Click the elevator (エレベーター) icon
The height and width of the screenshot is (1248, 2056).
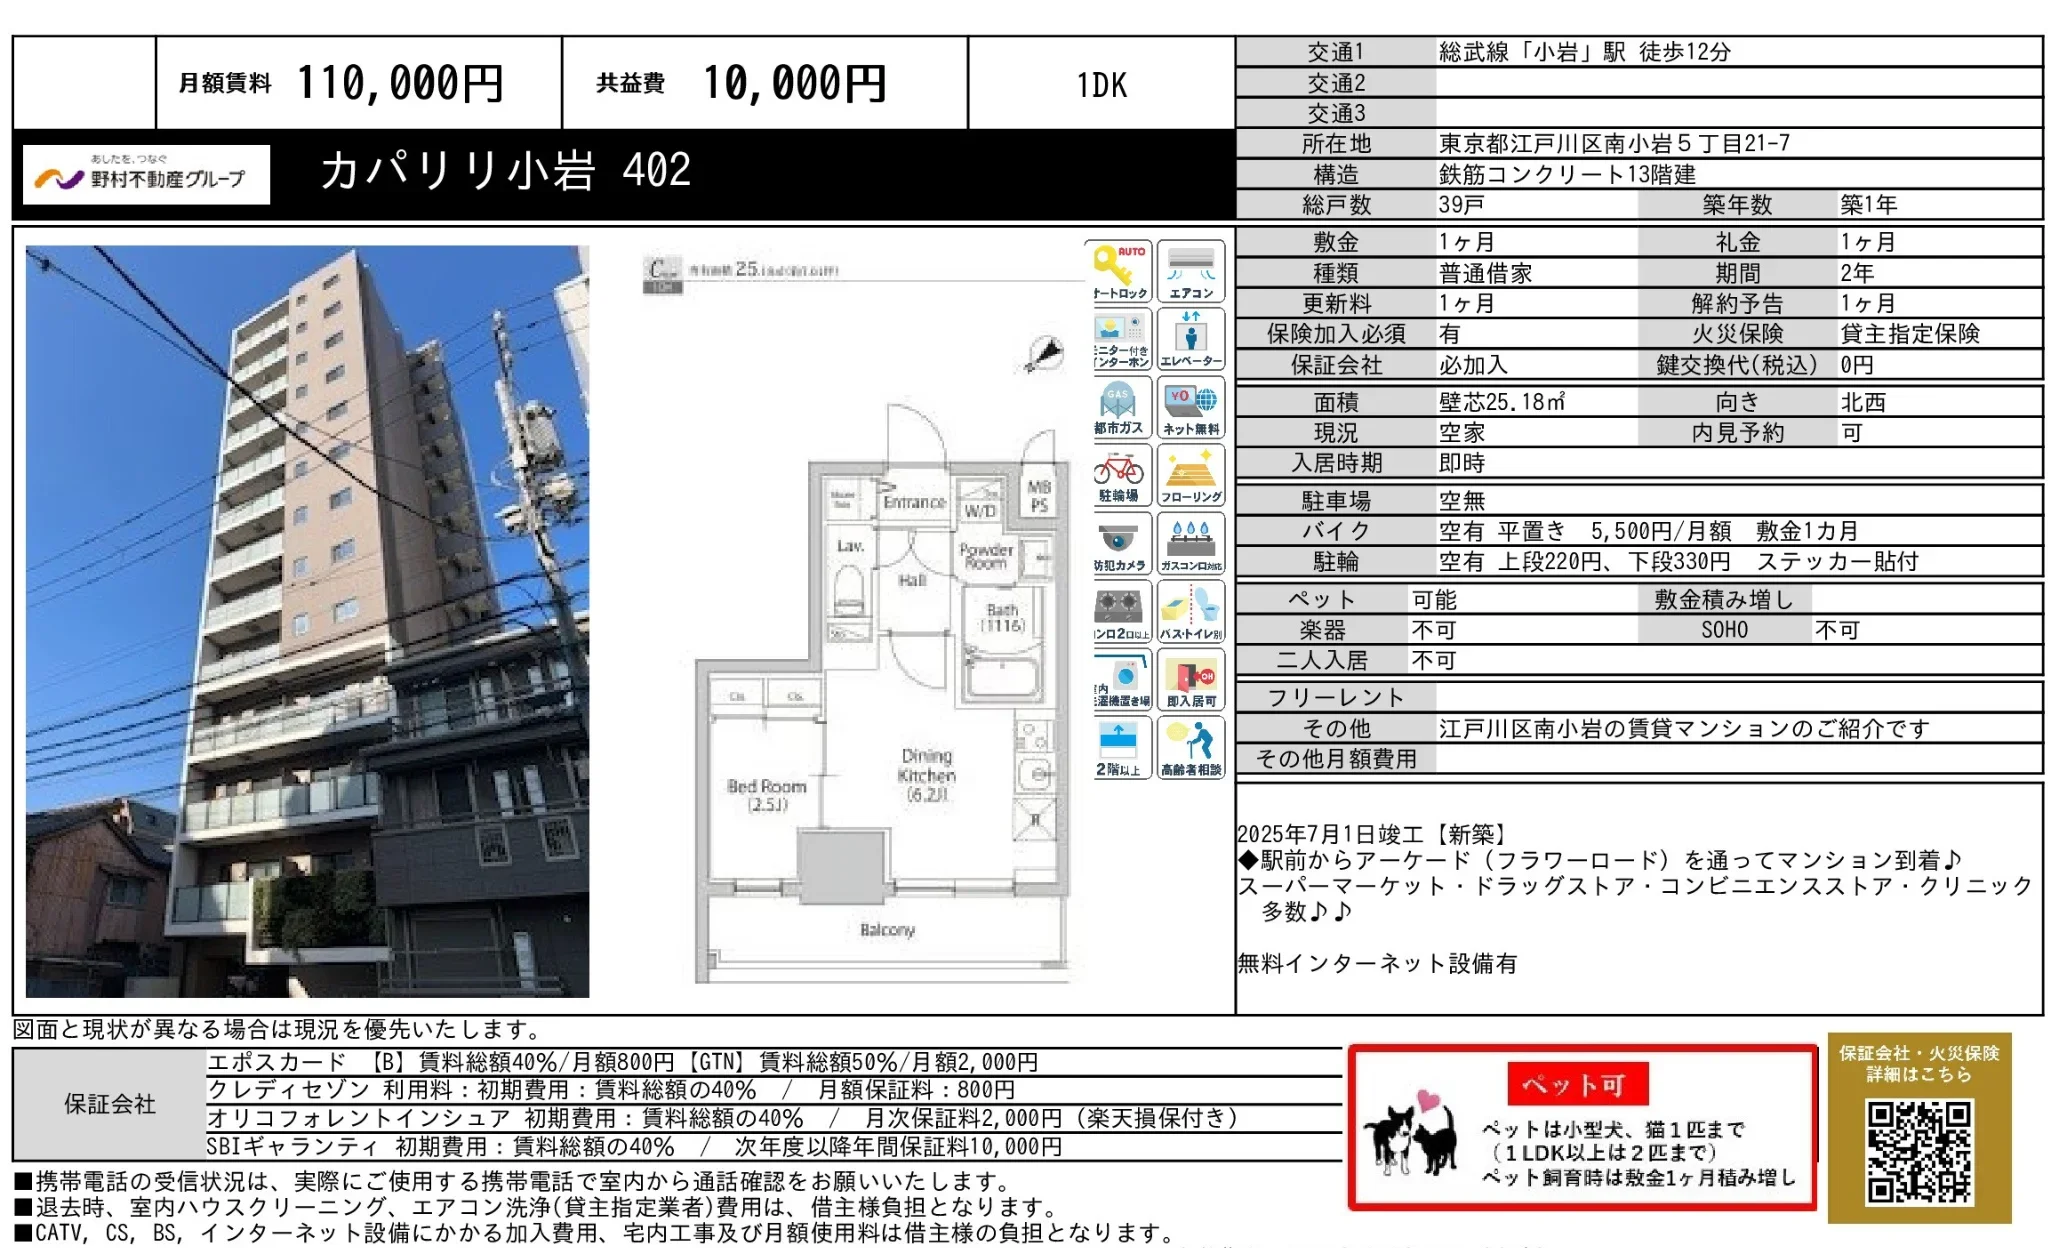[1191, 338]
